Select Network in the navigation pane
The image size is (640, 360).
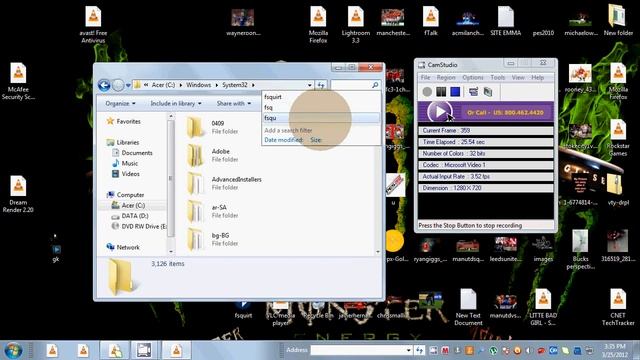coord(128,247)
